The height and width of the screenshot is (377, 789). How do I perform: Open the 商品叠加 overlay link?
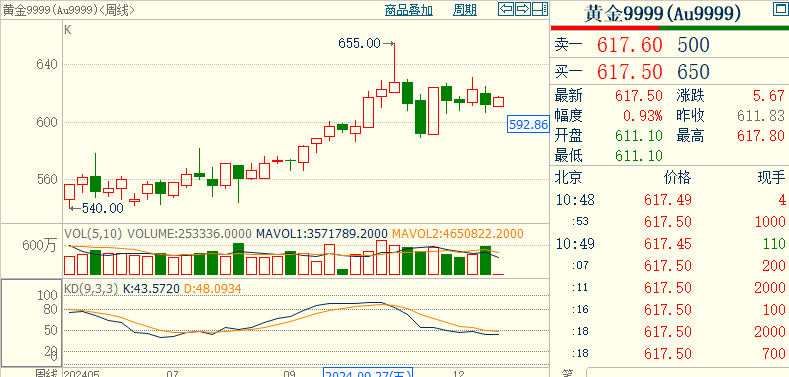(409, 10)
